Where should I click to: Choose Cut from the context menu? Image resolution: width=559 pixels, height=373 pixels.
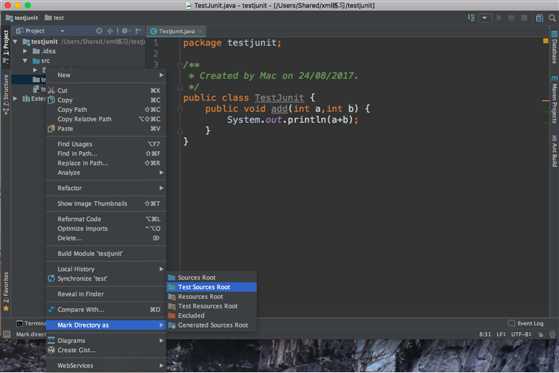coord(107,91)
